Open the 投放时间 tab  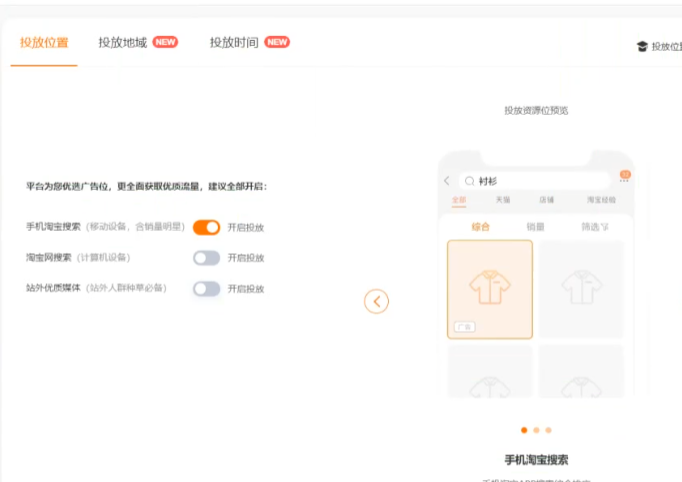(234, 43)
